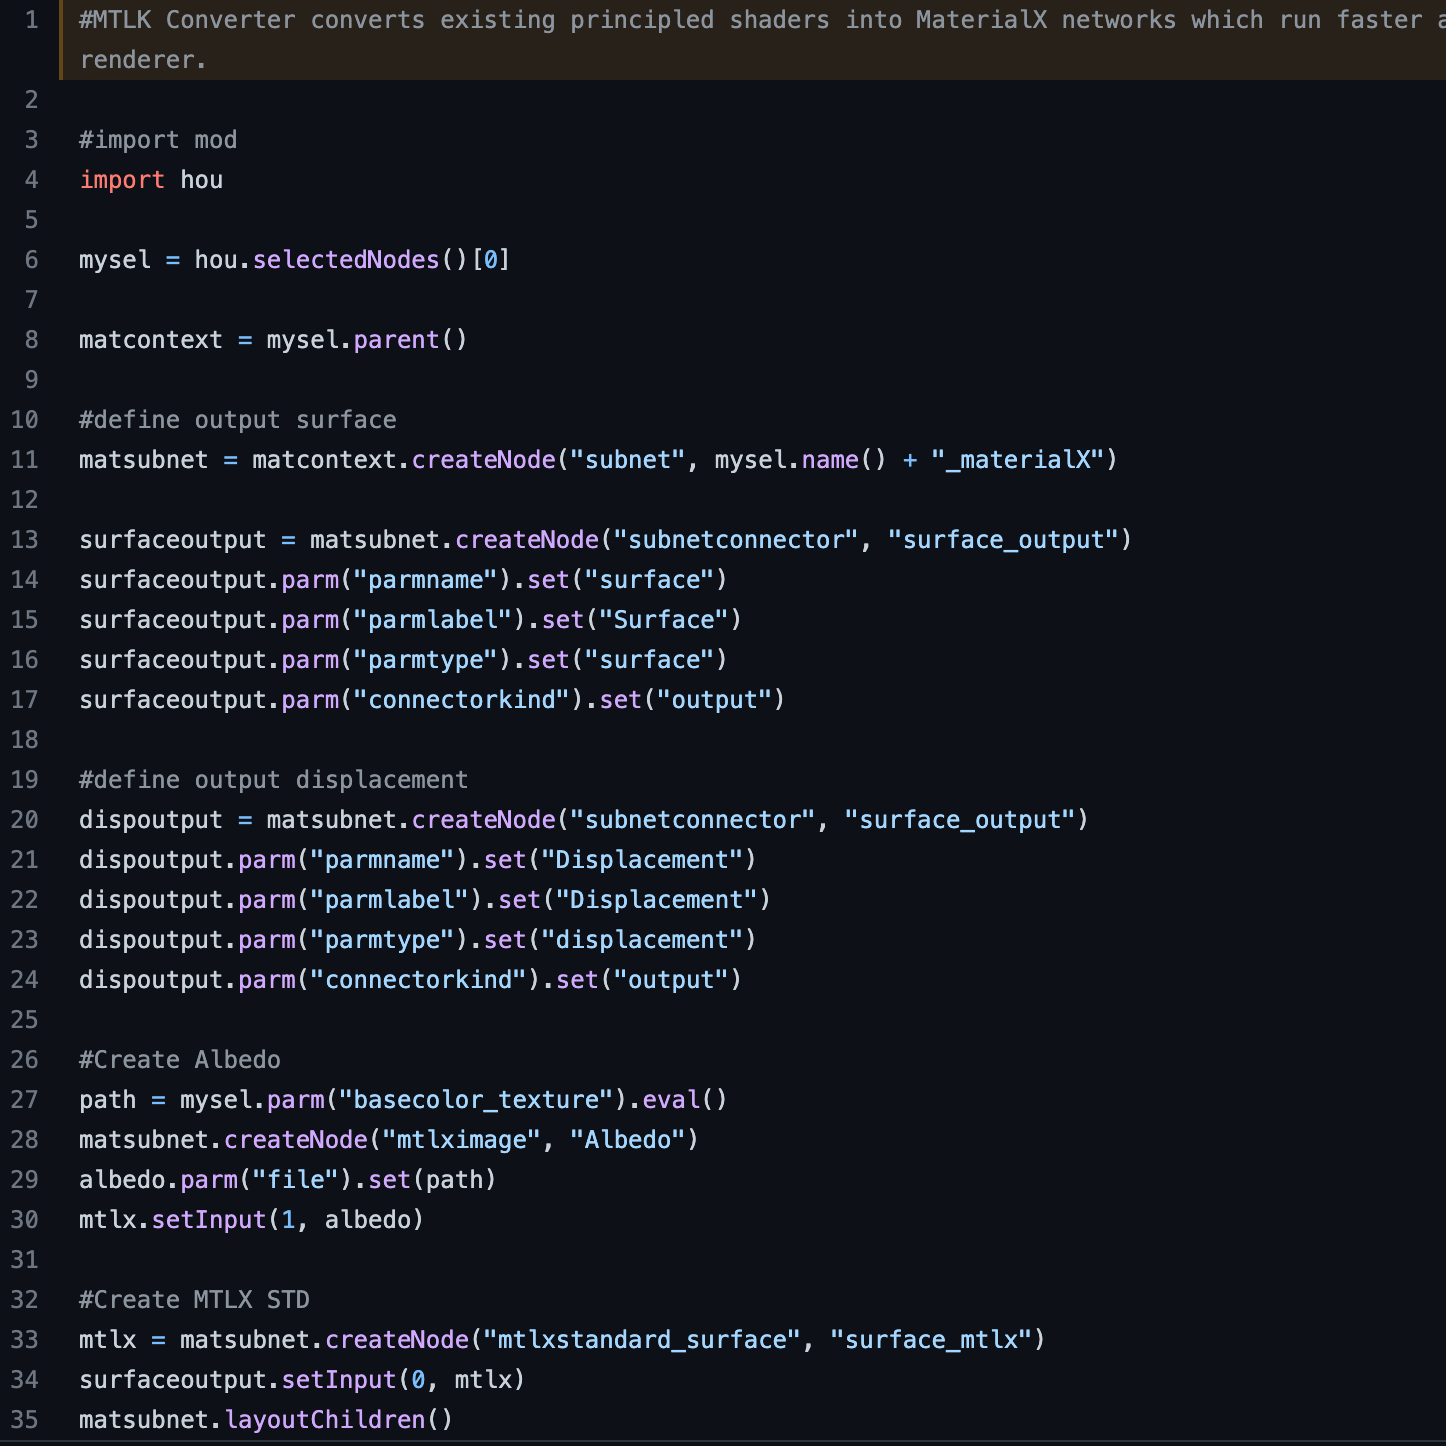Click 'setInput' on line 30
The width and height of the screenshot is (1446, 1446).
209,1220
